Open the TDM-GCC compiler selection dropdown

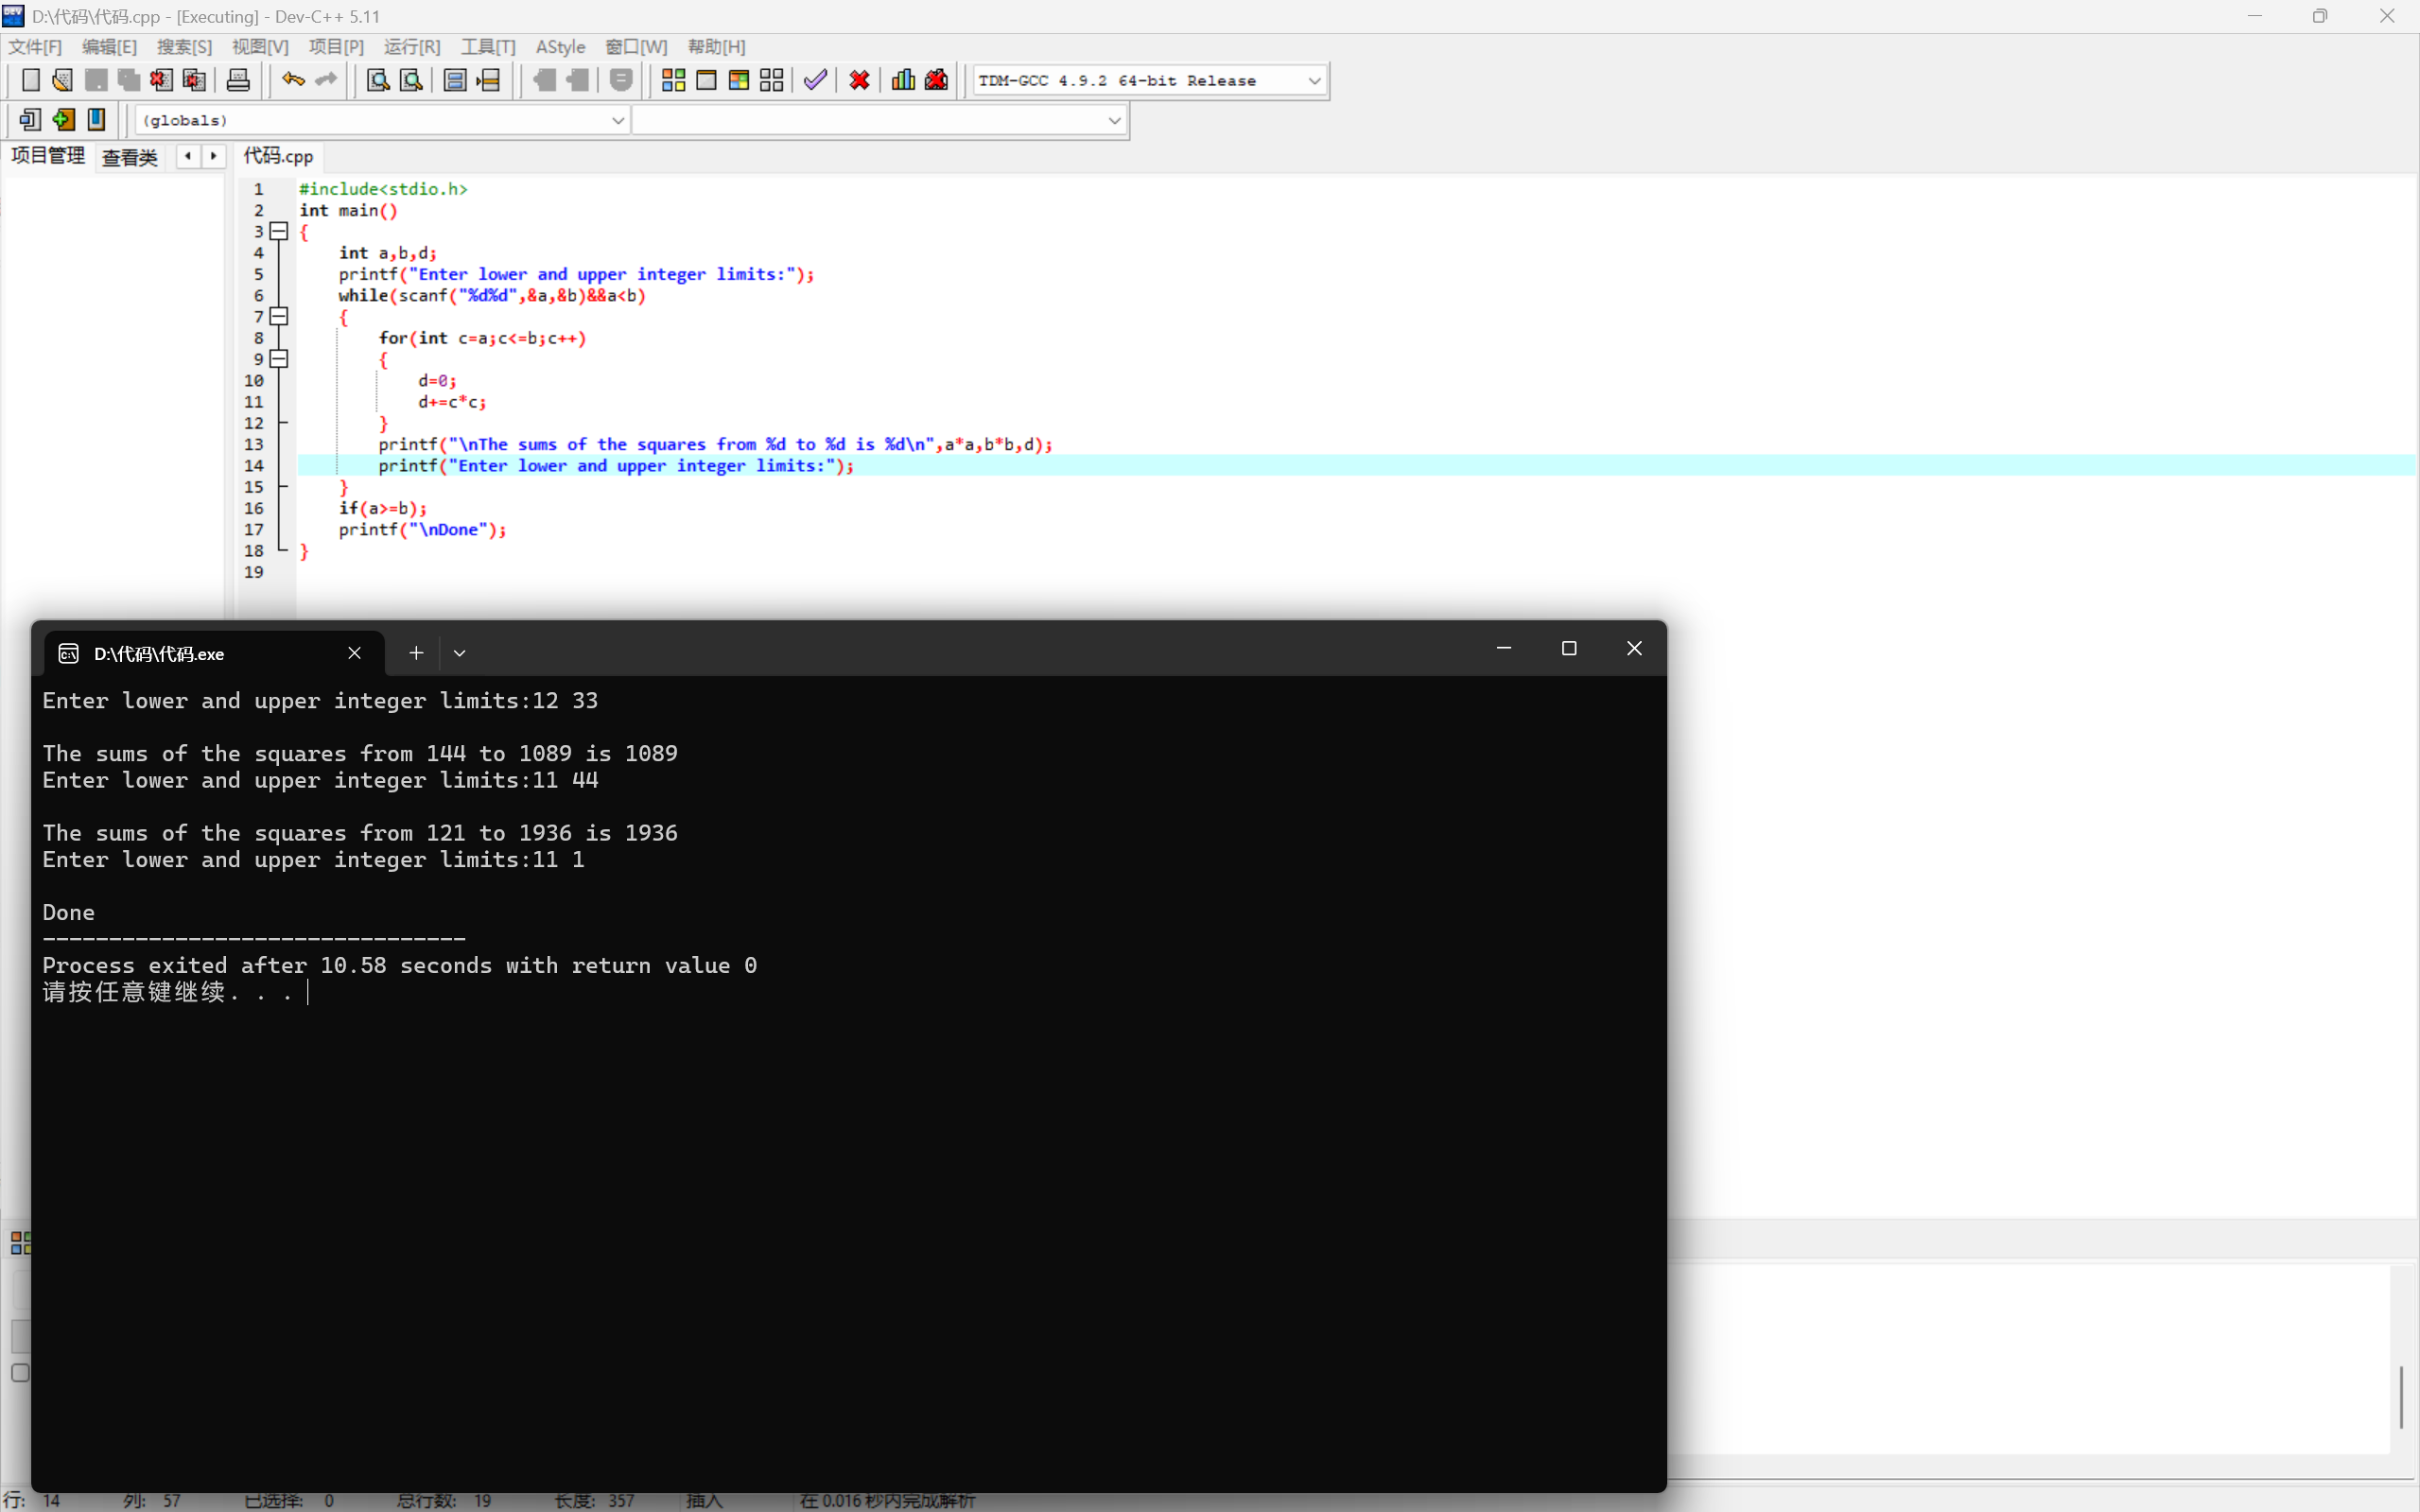(x=1314, y=81)
